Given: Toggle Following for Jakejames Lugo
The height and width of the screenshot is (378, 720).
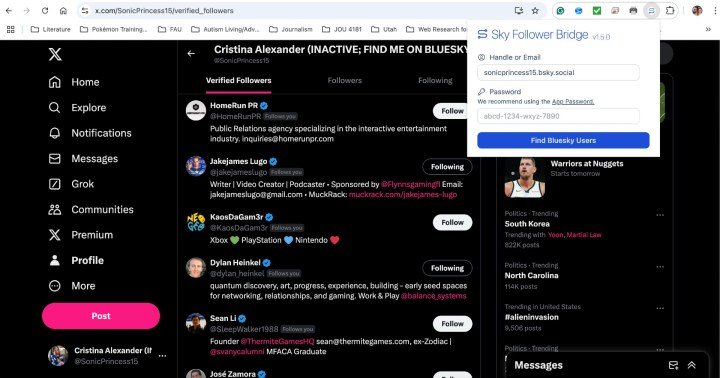Looking at the screenshot, I should (447, 167).
